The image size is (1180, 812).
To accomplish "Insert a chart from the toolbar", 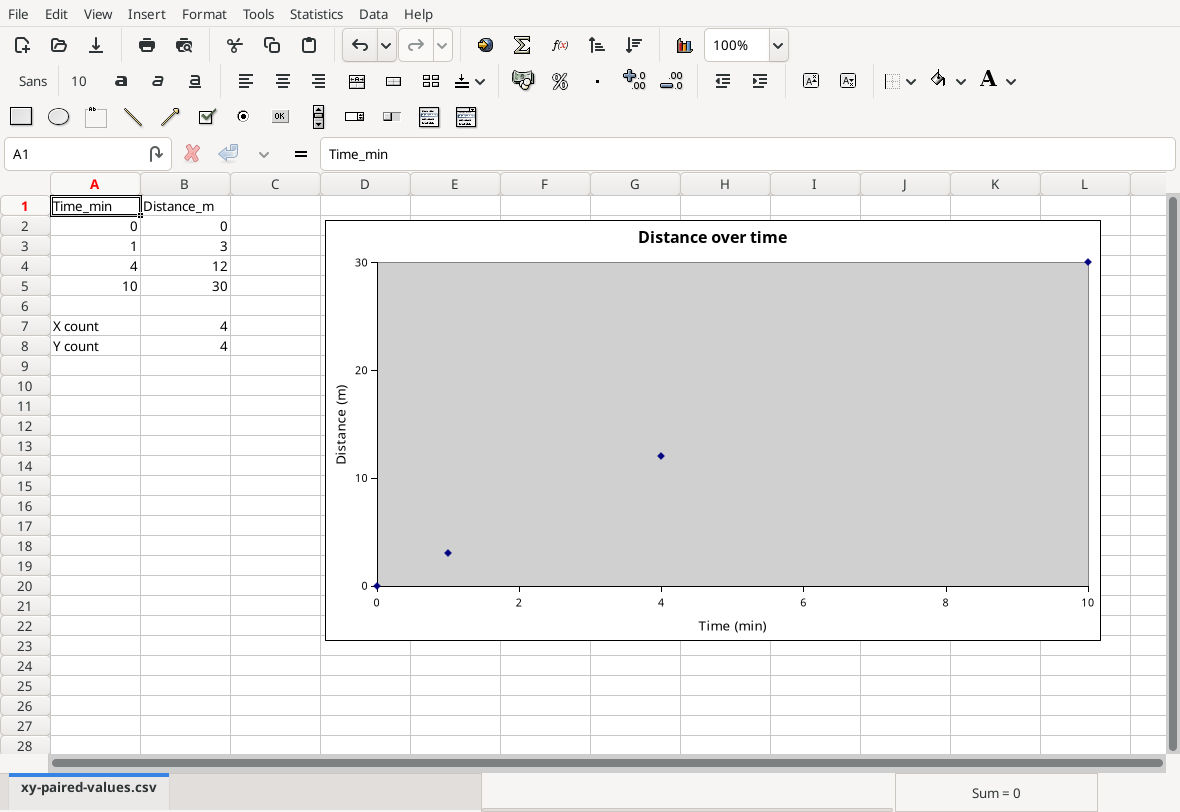I will point(684,45).
